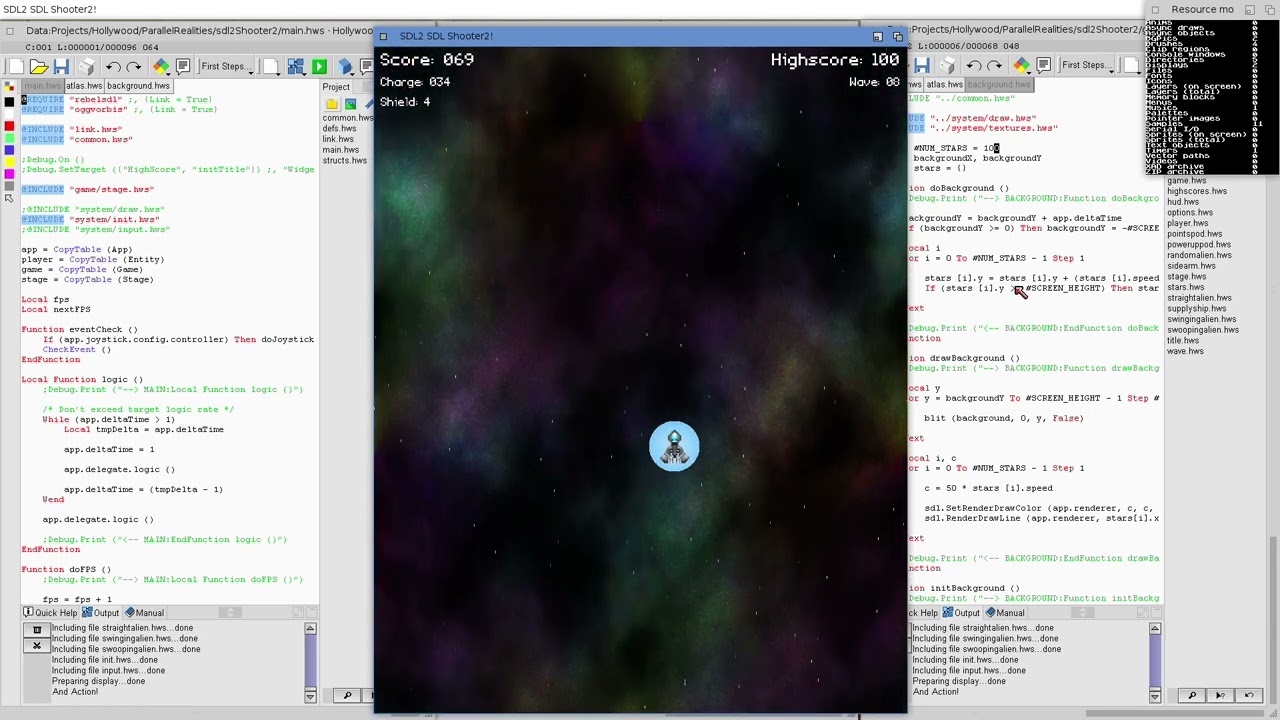1280x720 pixels.
Task: Click the down arrow of left output scrollbar
Action: click(310, 696)
